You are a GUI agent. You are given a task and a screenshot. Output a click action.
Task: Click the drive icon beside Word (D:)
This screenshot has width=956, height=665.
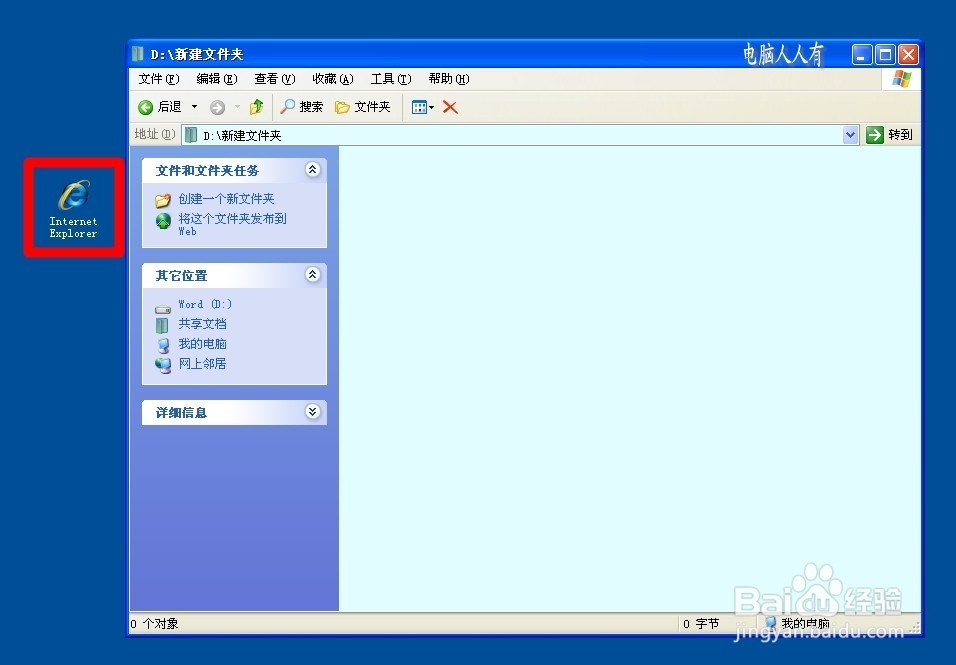point(163,308)
